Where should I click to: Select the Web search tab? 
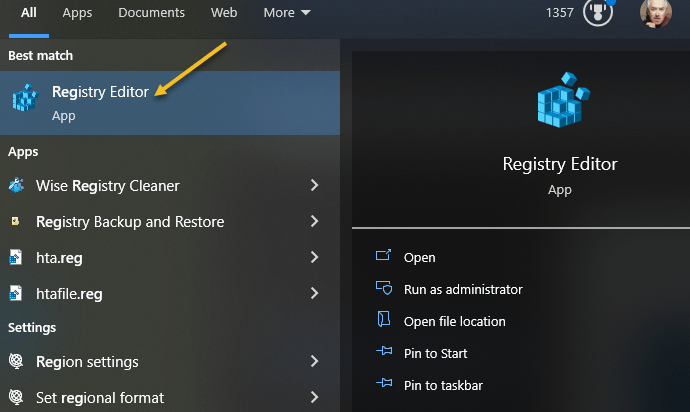point(224,13)
